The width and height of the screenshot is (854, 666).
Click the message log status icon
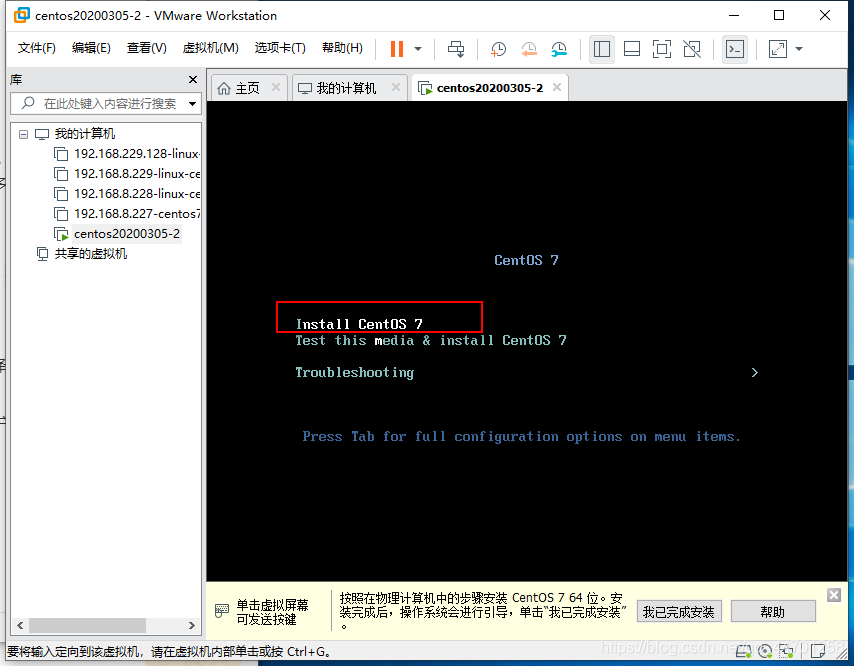click(818, 651)
